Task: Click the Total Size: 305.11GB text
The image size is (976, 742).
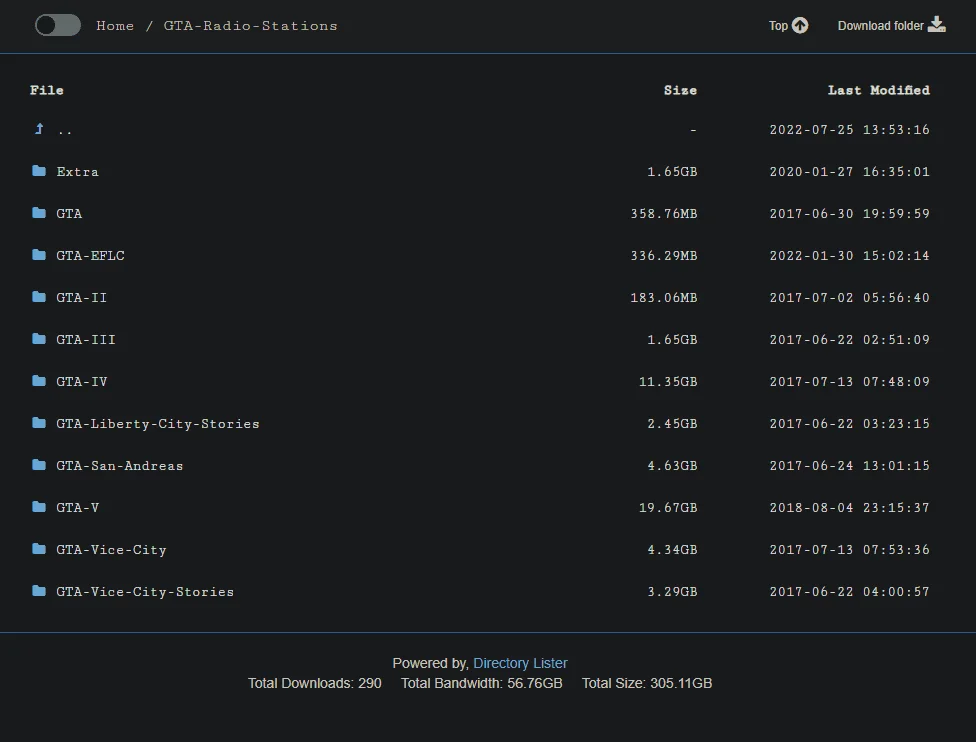Action: pyautogui.click(x=647, y=683)
